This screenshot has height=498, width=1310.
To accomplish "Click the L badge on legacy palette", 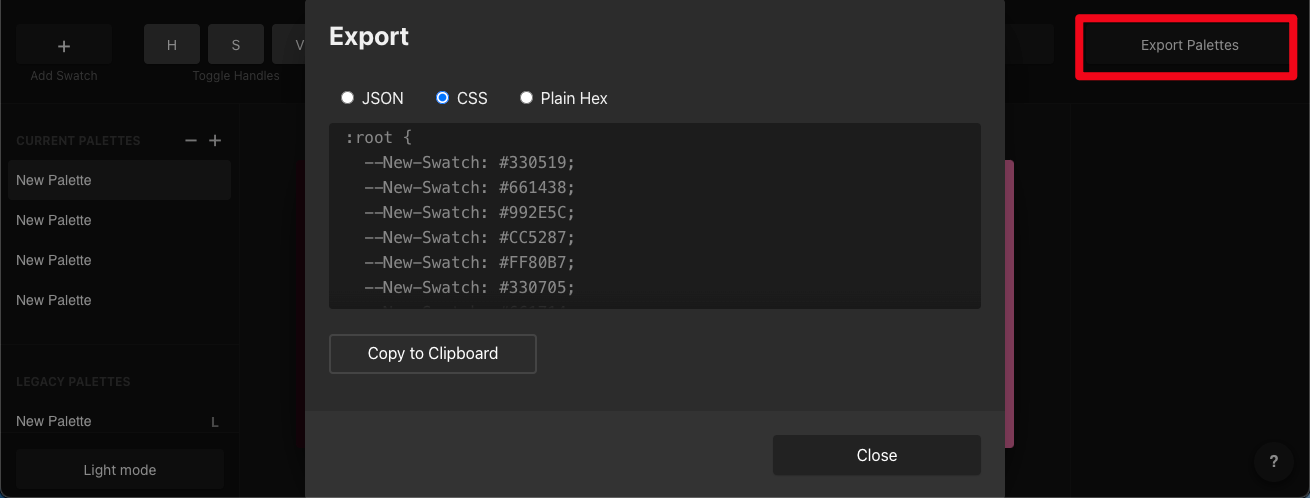I will click(214, 422).
